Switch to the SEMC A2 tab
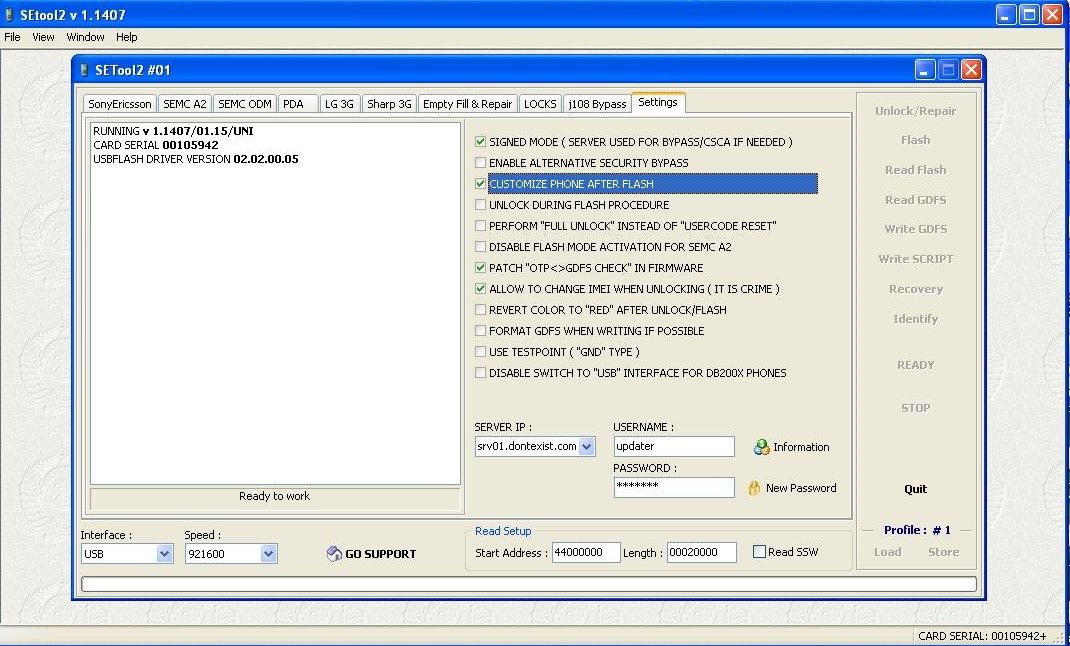 184,104
